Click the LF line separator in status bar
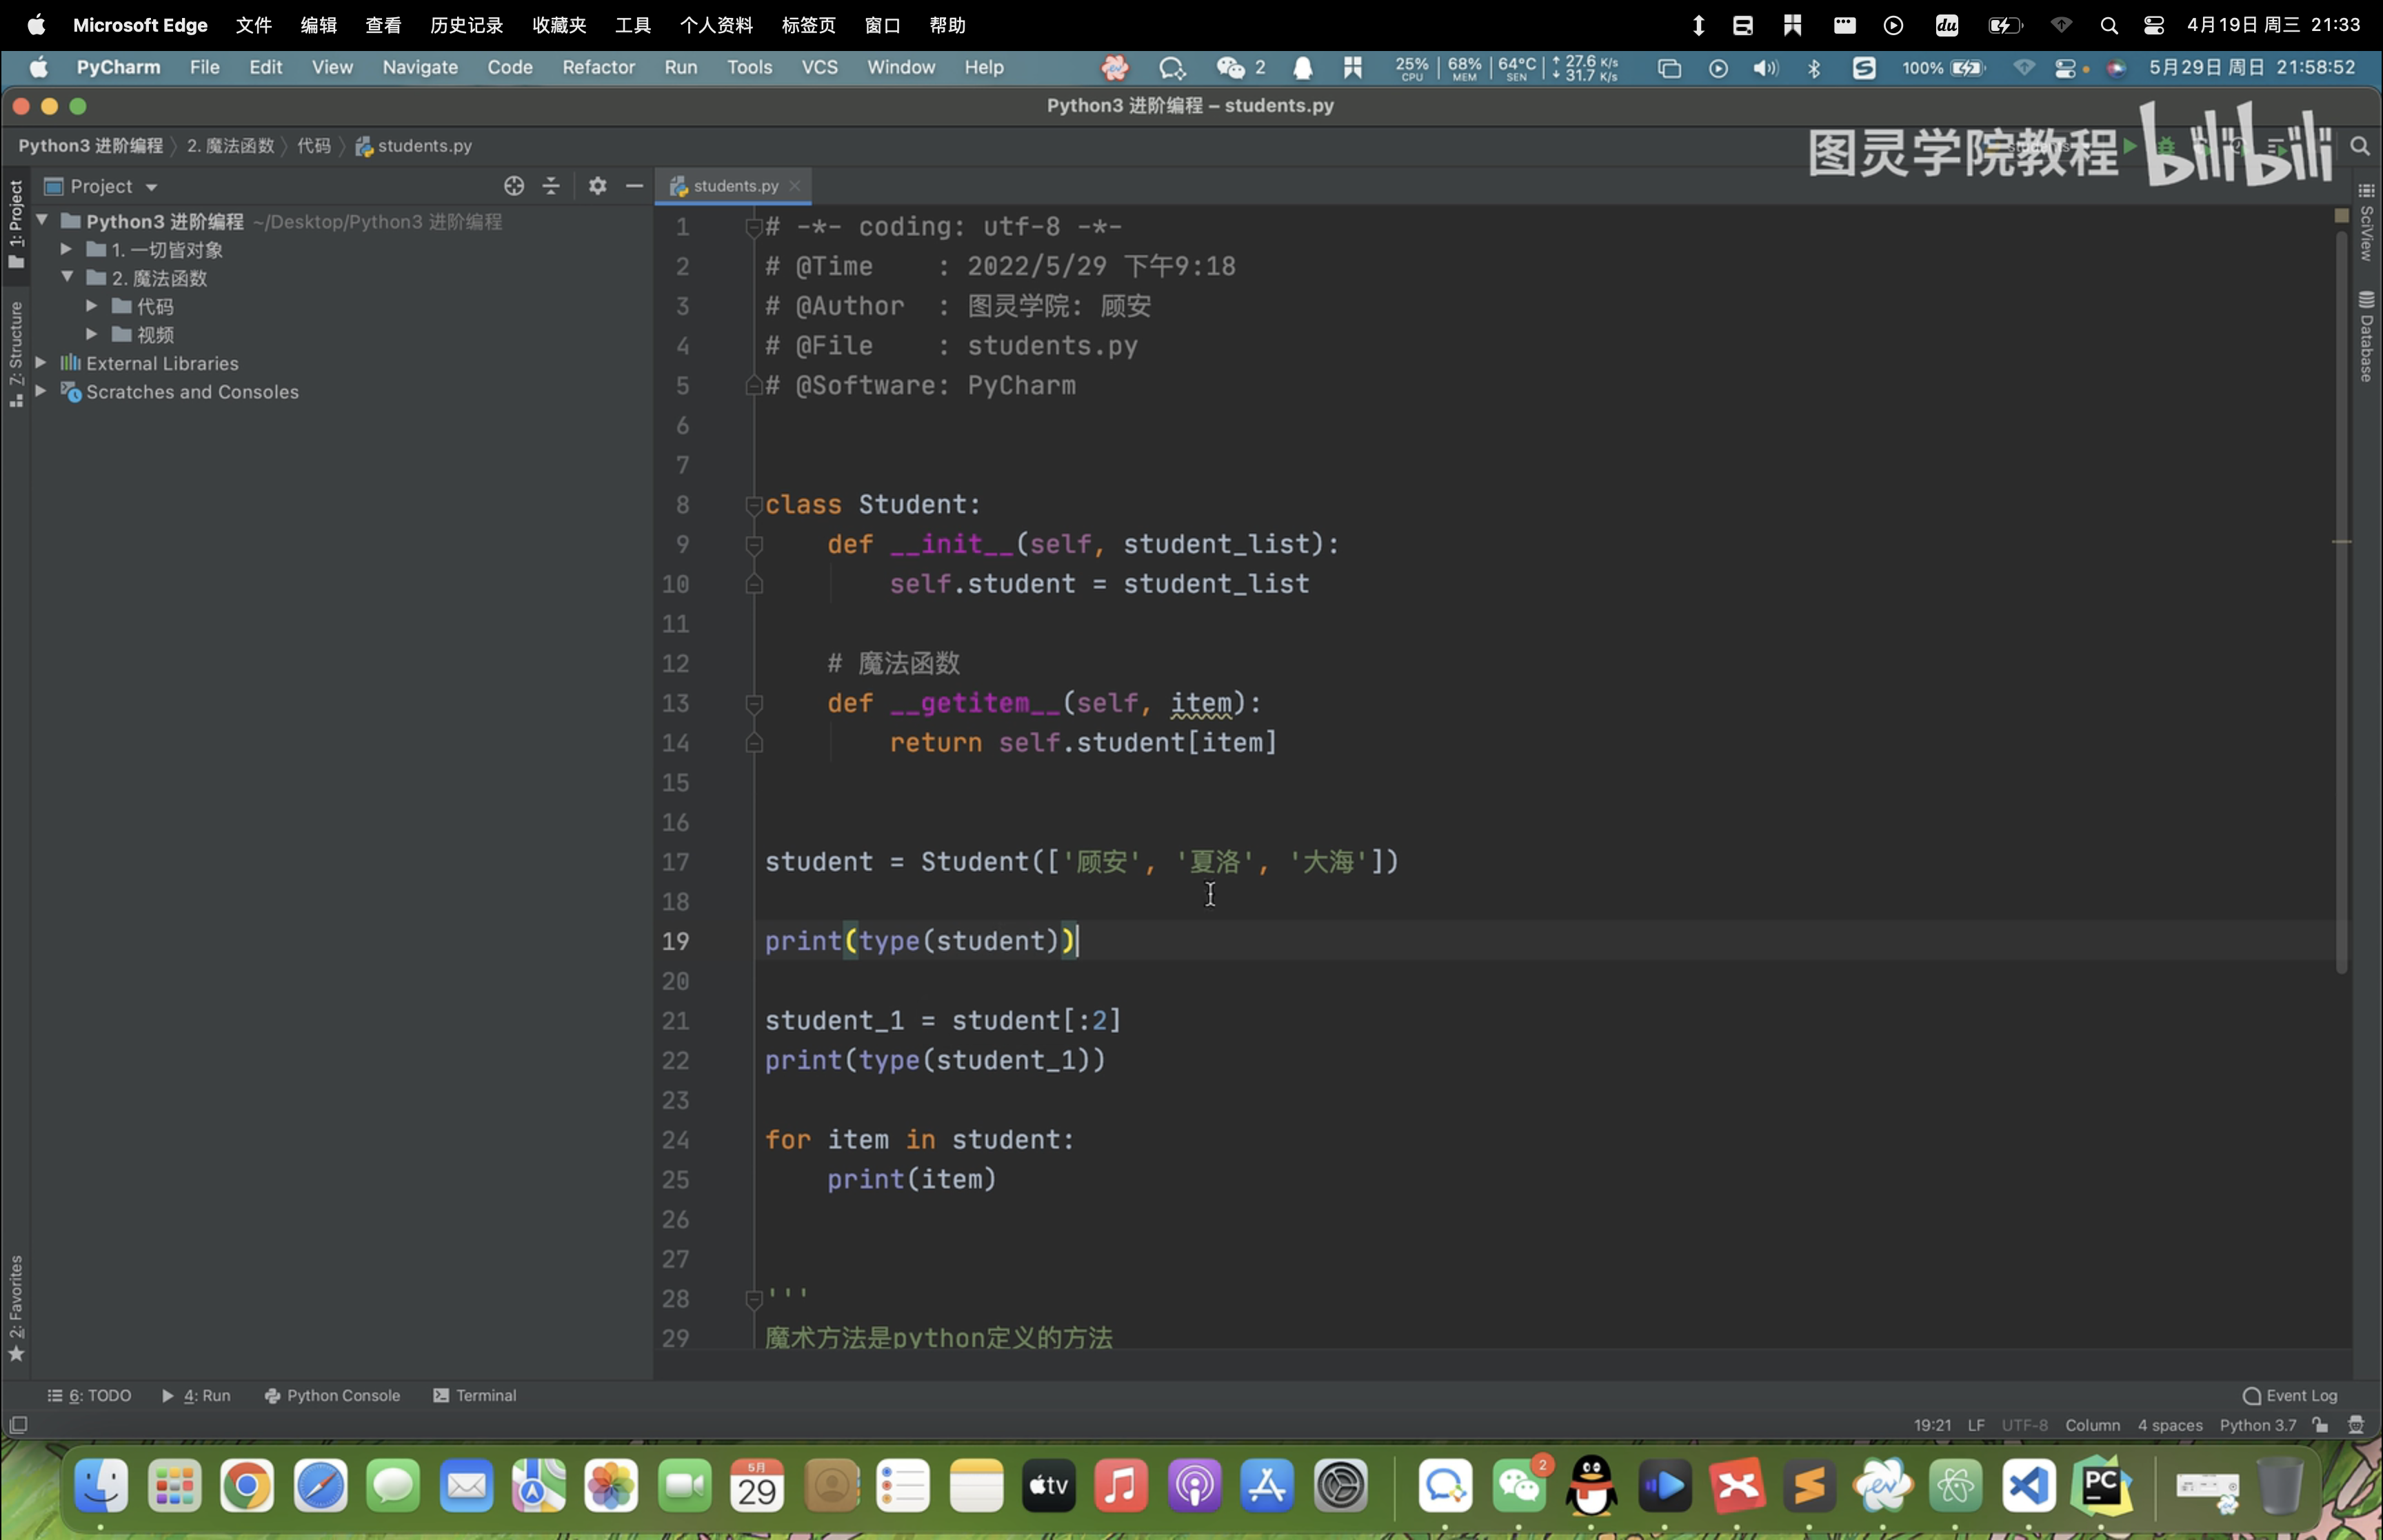The image size is (2383, 1540). click(1976, 1425)
